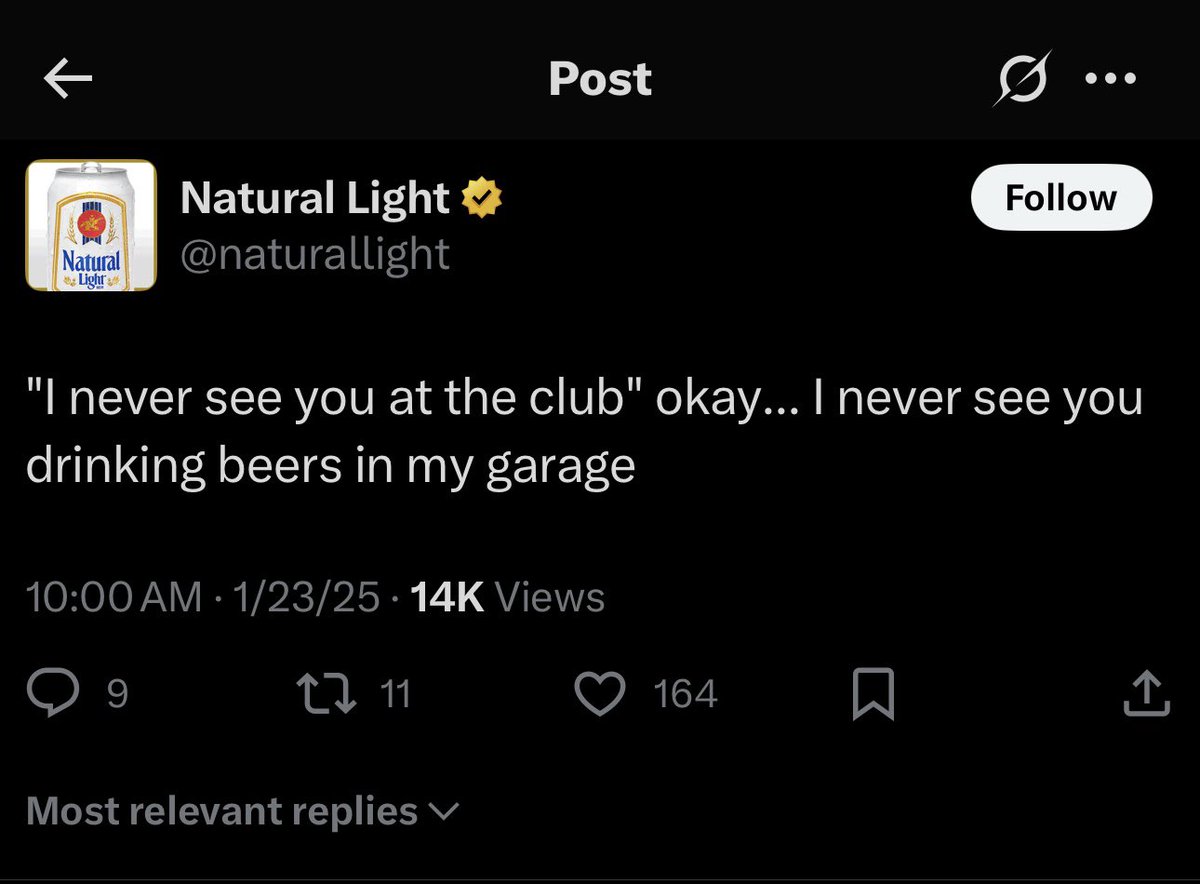View post analytics via 14K Views
This screenshot has width=1200, height=884.
(508, 597)
